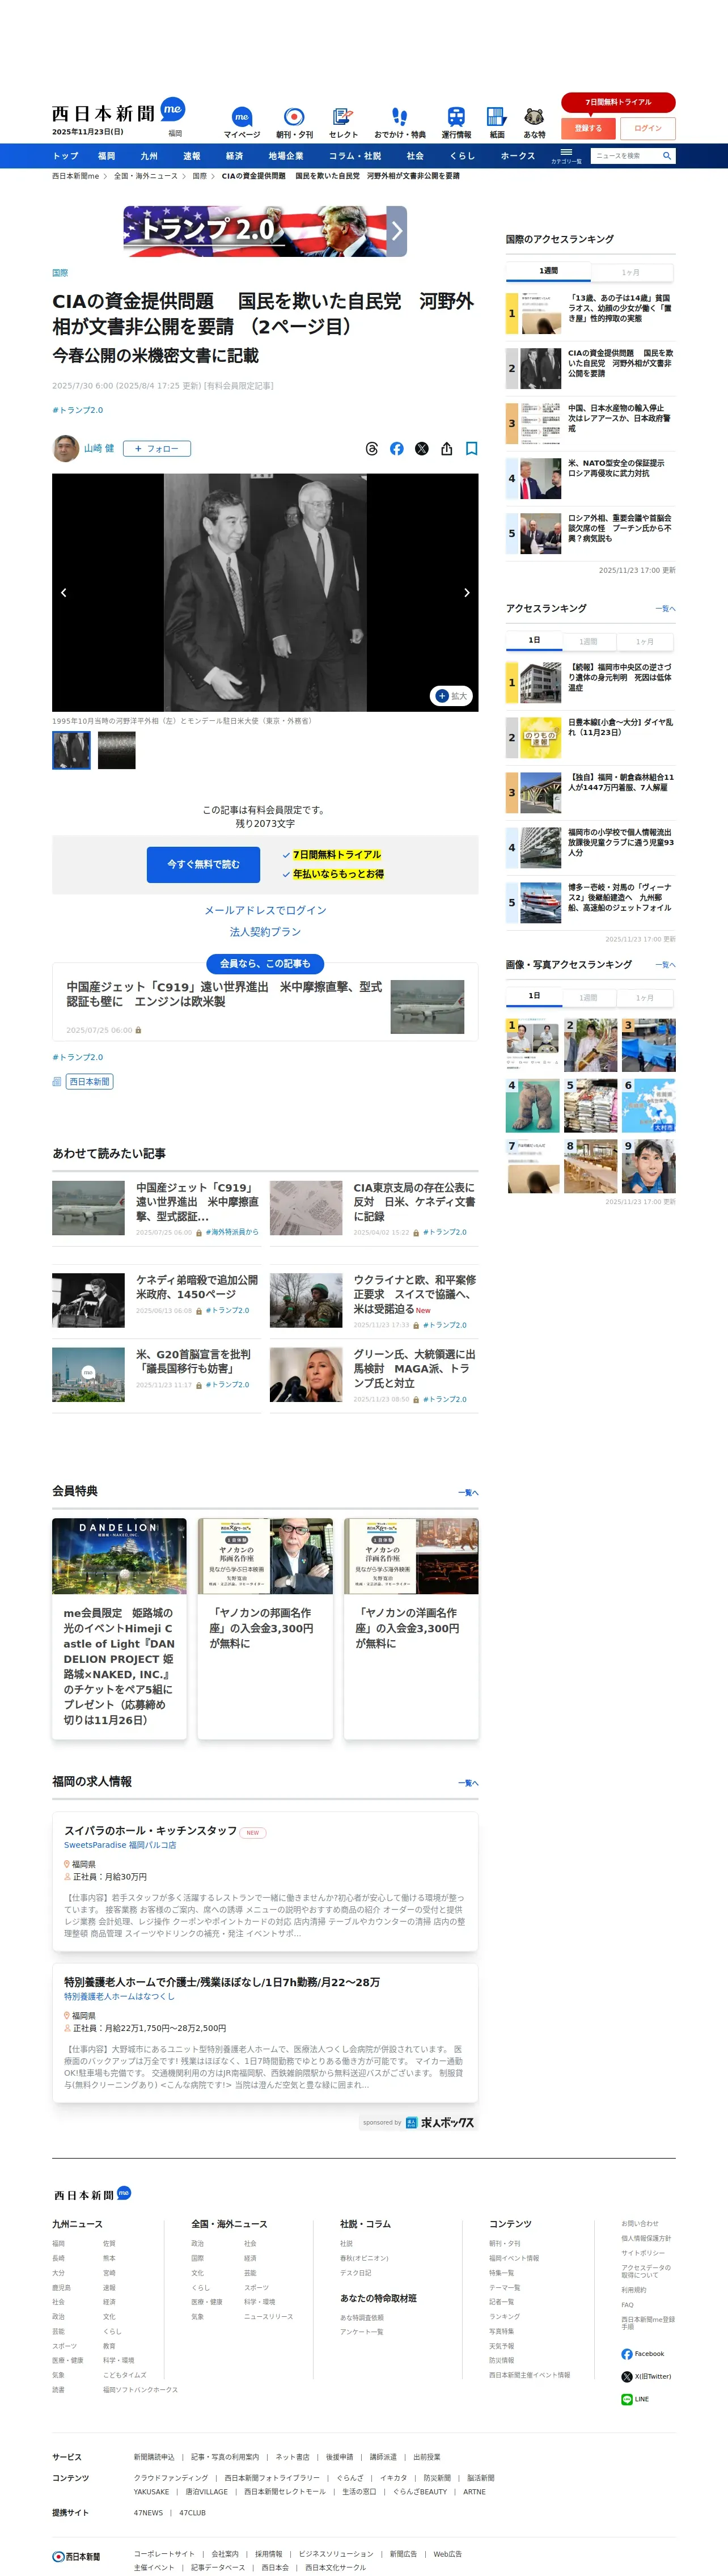Open 紙面 newspaper viewer icon
Screen dimensions: 728x2576
point(497,123)
